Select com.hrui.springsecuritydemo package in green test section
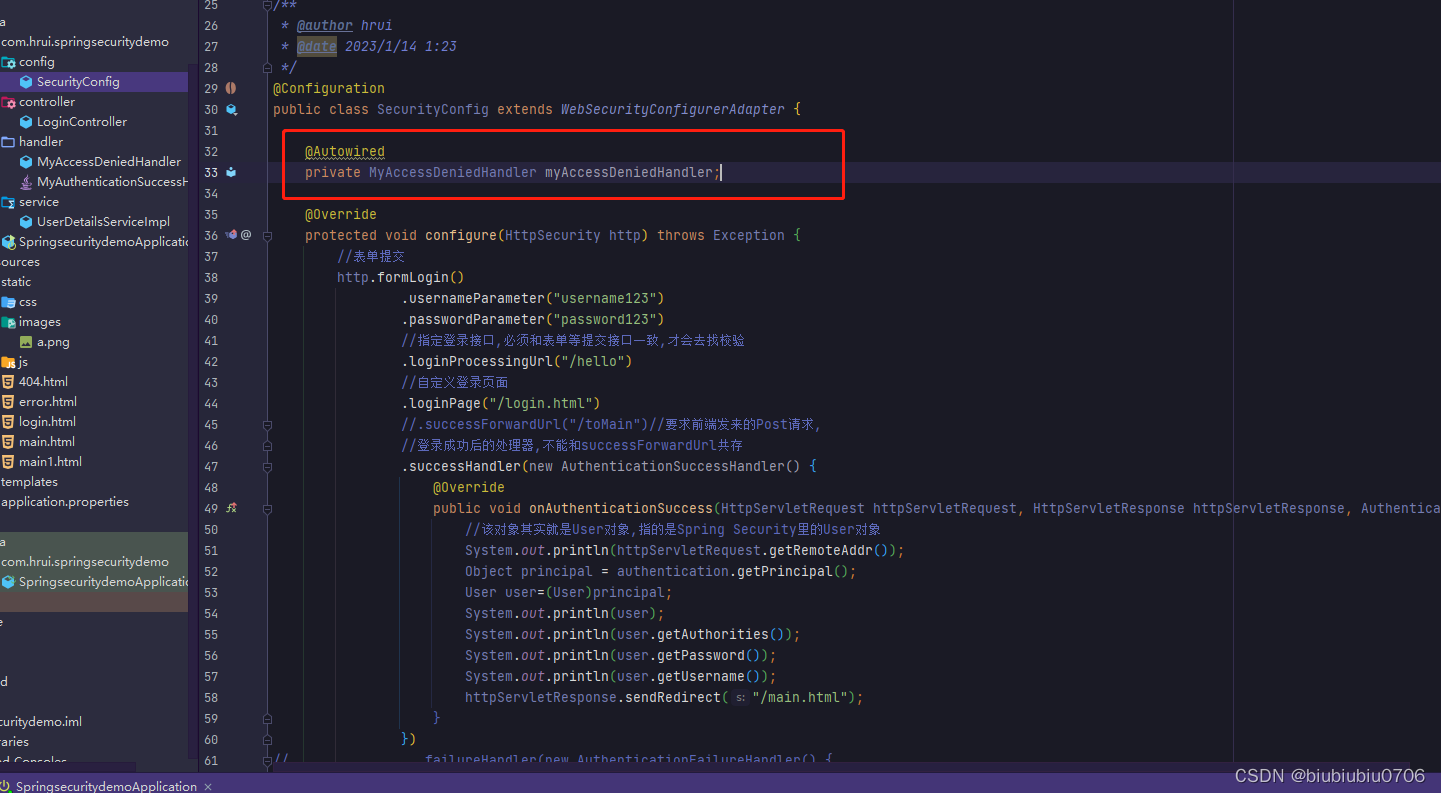1441x793 pixels. [x=85, y=562]
